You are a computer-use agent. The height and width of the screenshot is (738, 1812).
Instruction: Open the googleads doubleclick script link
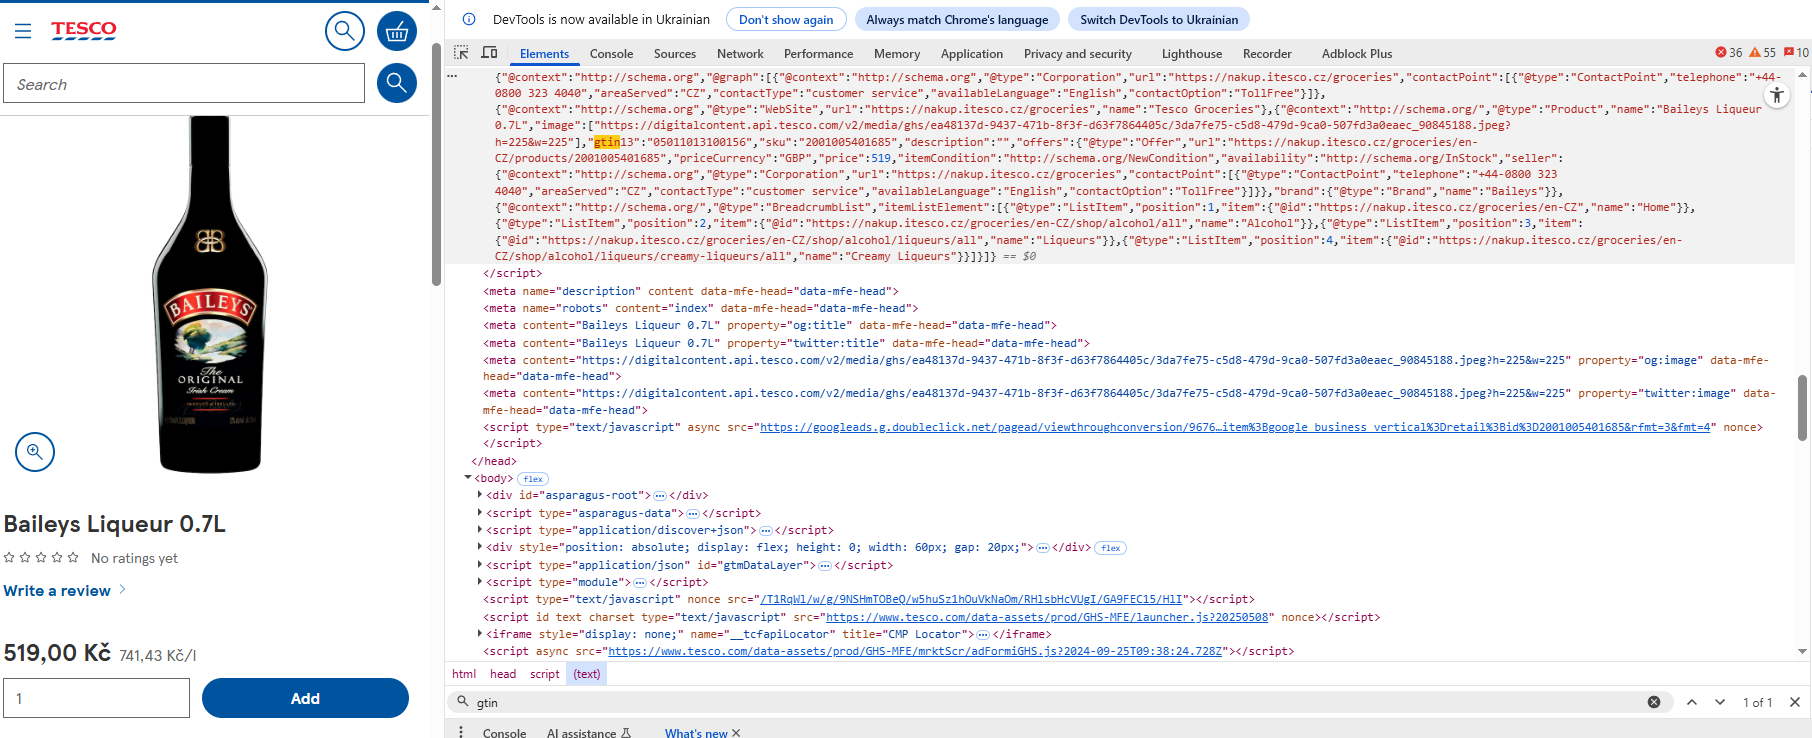[1235, 427]
